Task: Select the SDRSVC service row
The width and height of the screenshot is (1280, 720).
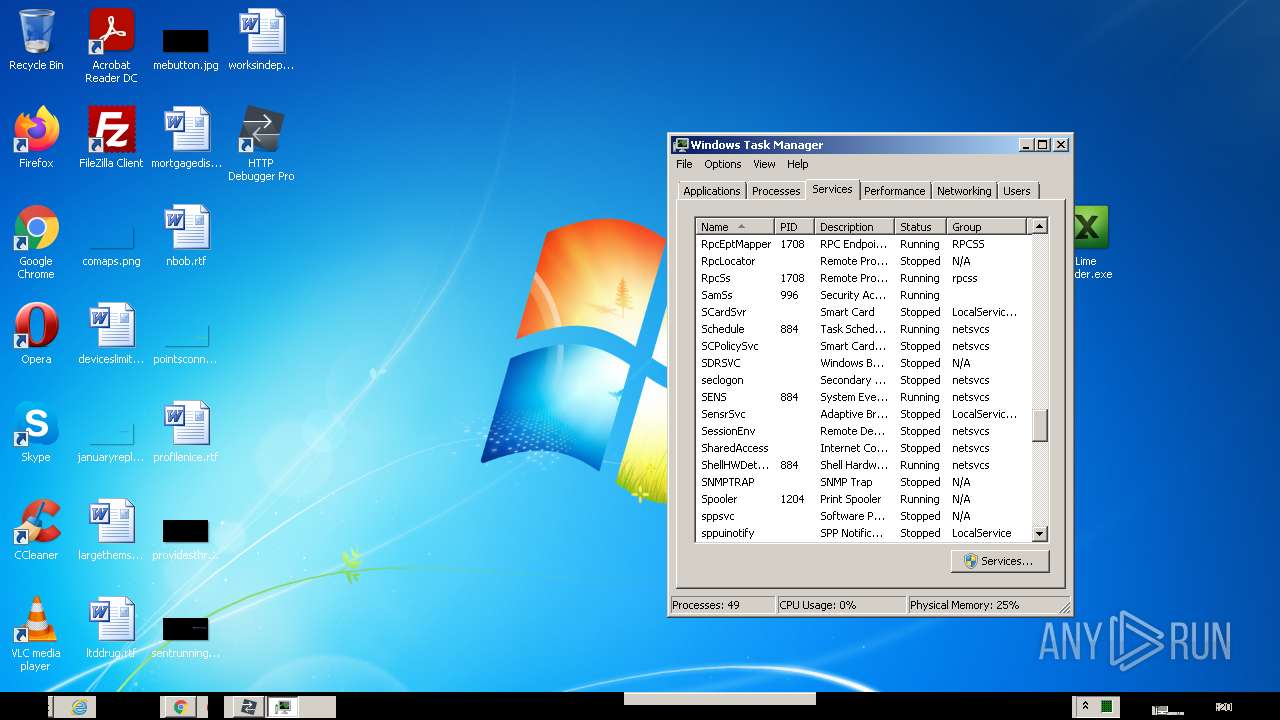Action: point(862,363)
